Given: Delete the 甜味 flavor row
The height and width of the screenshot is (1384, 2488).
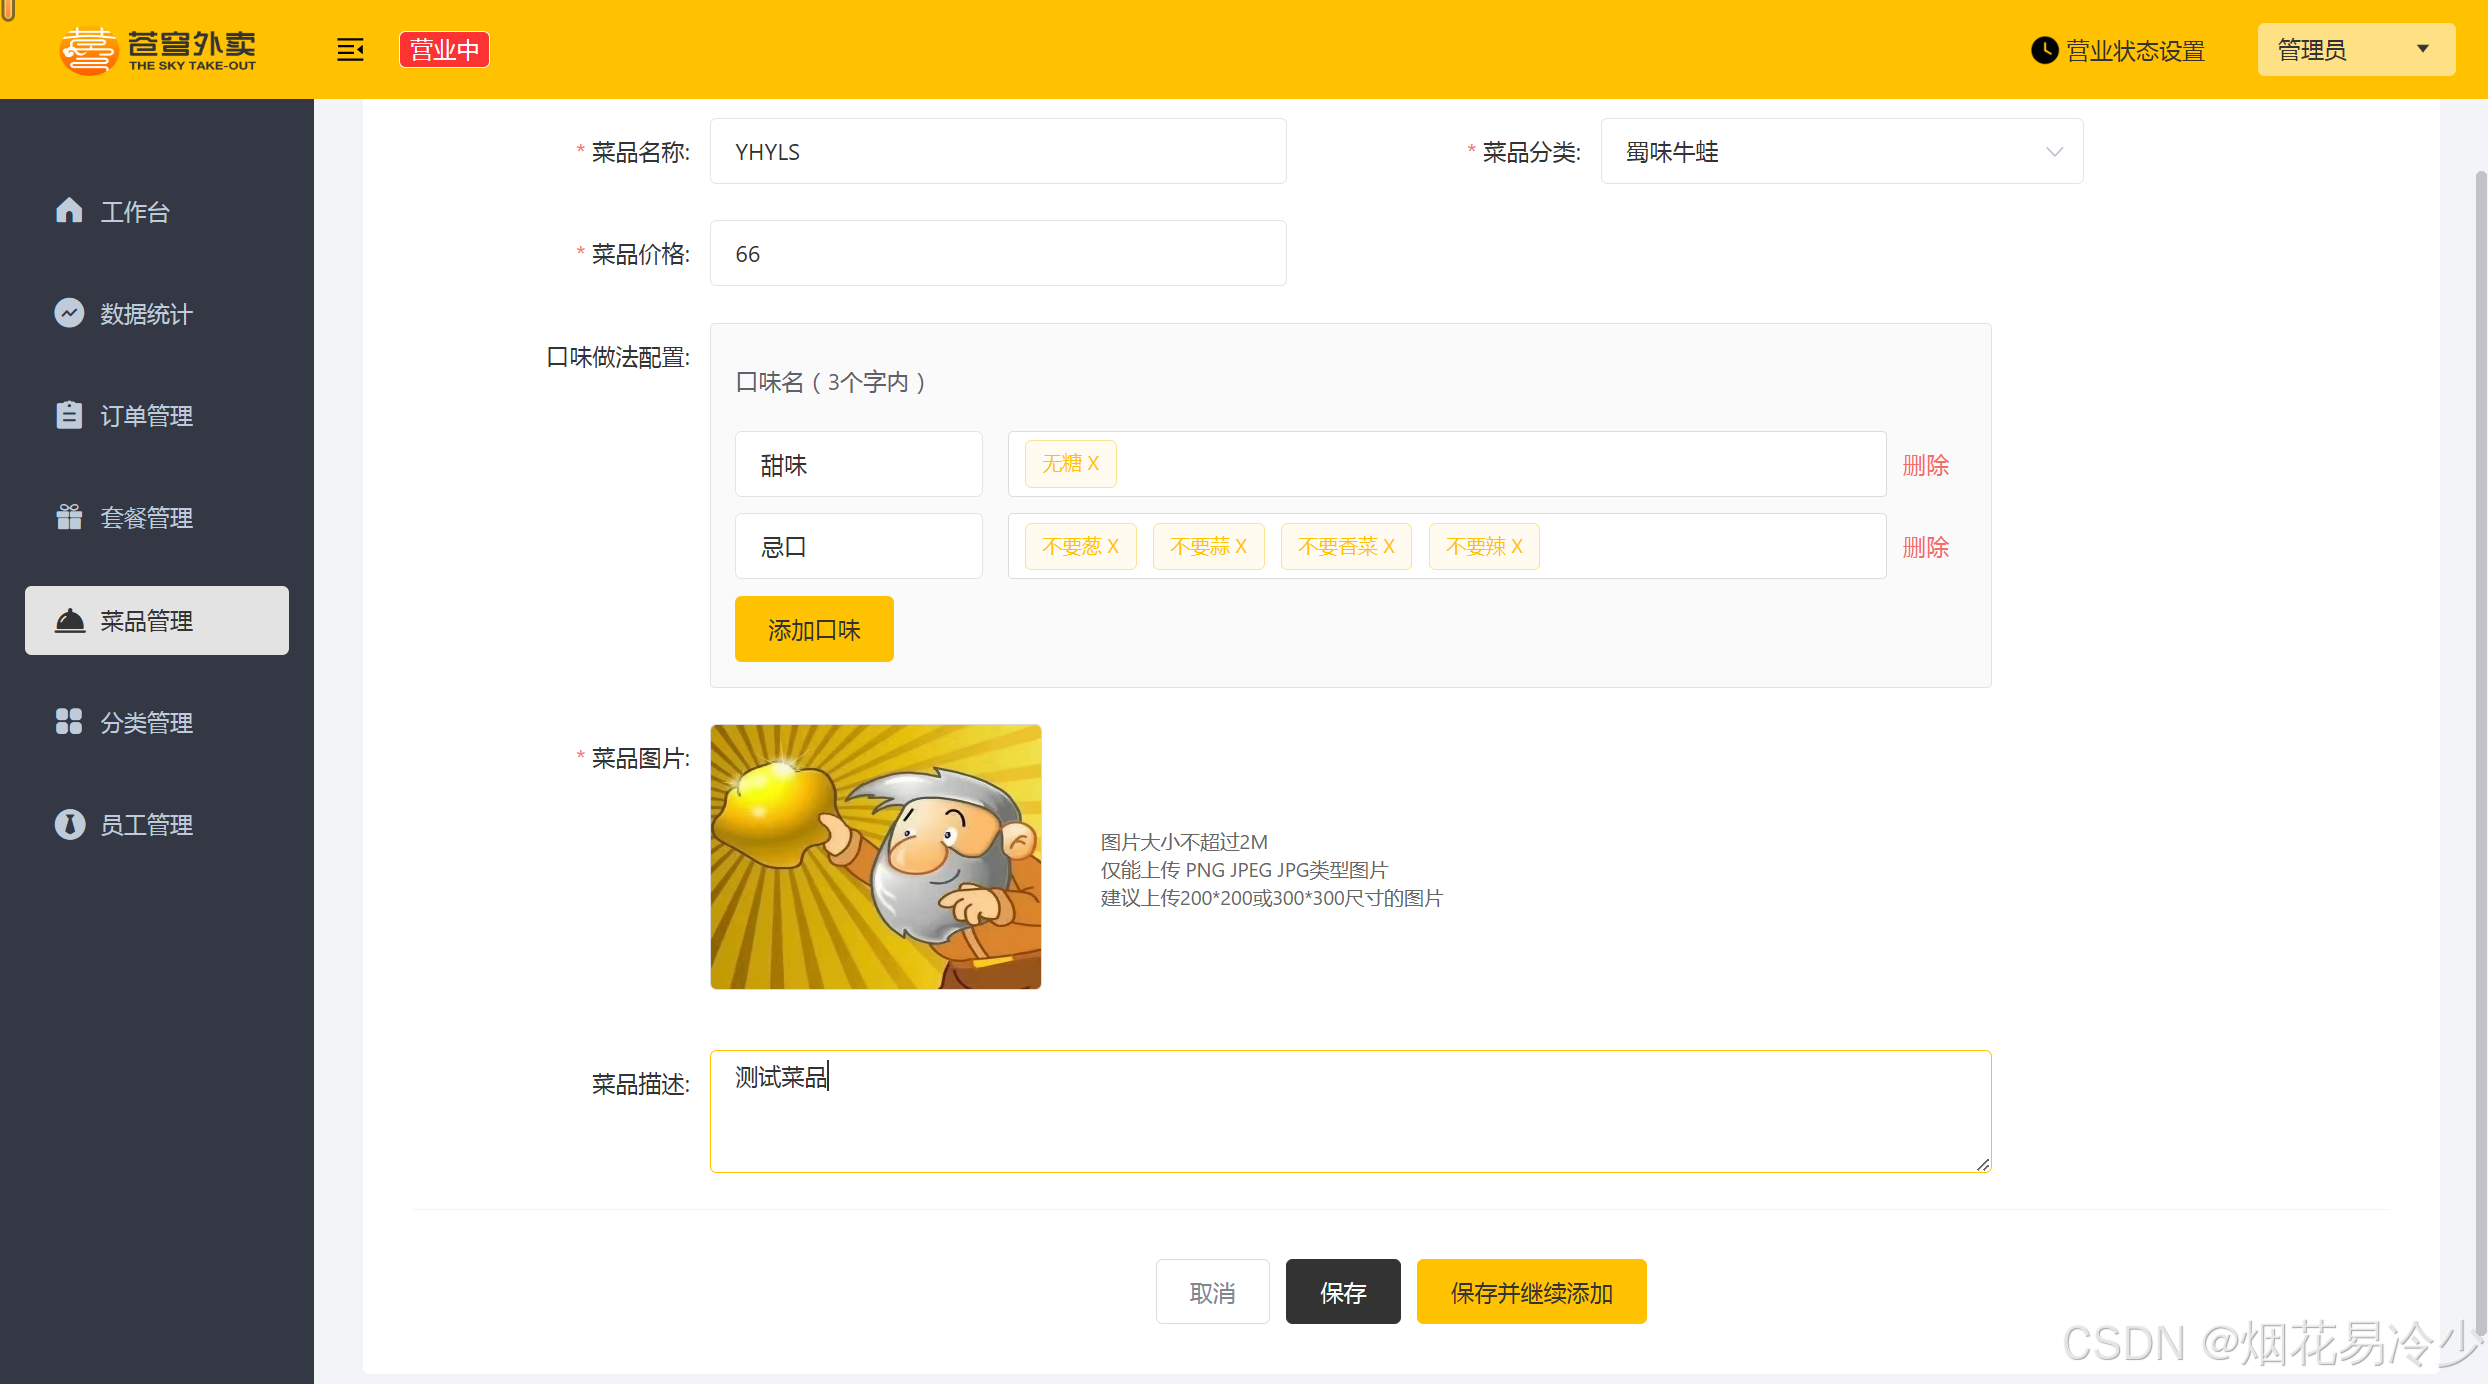Looking at the screenshot, I should 1925,465.
